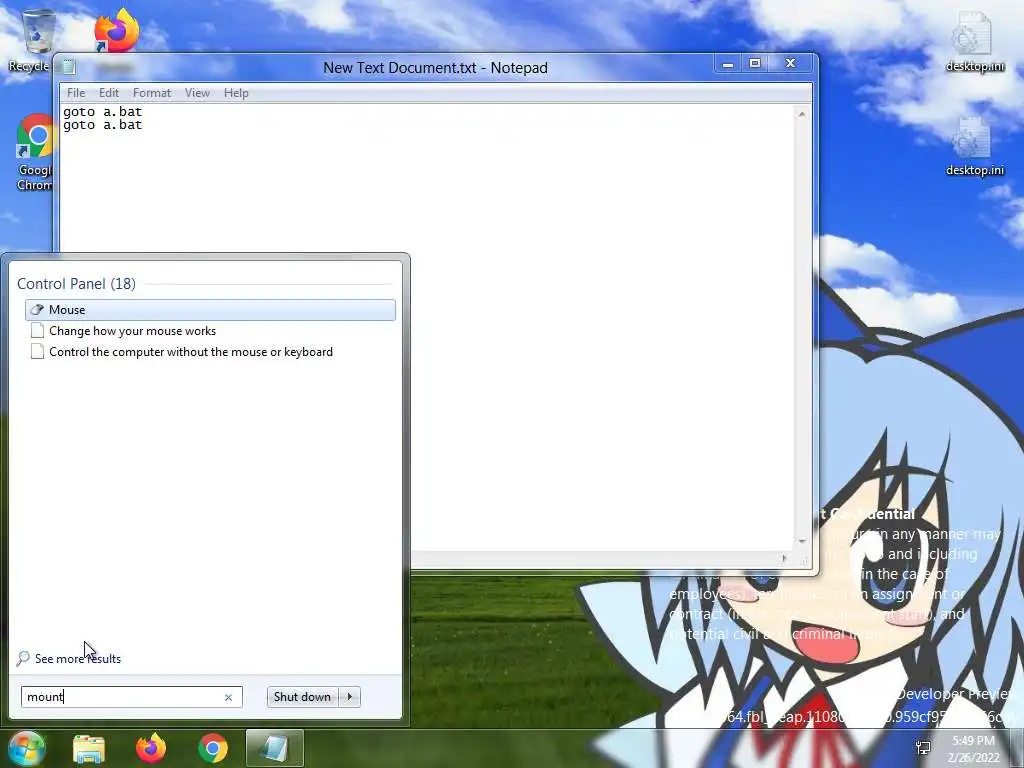Open the Mouse control panel result

tap(210, 310)
